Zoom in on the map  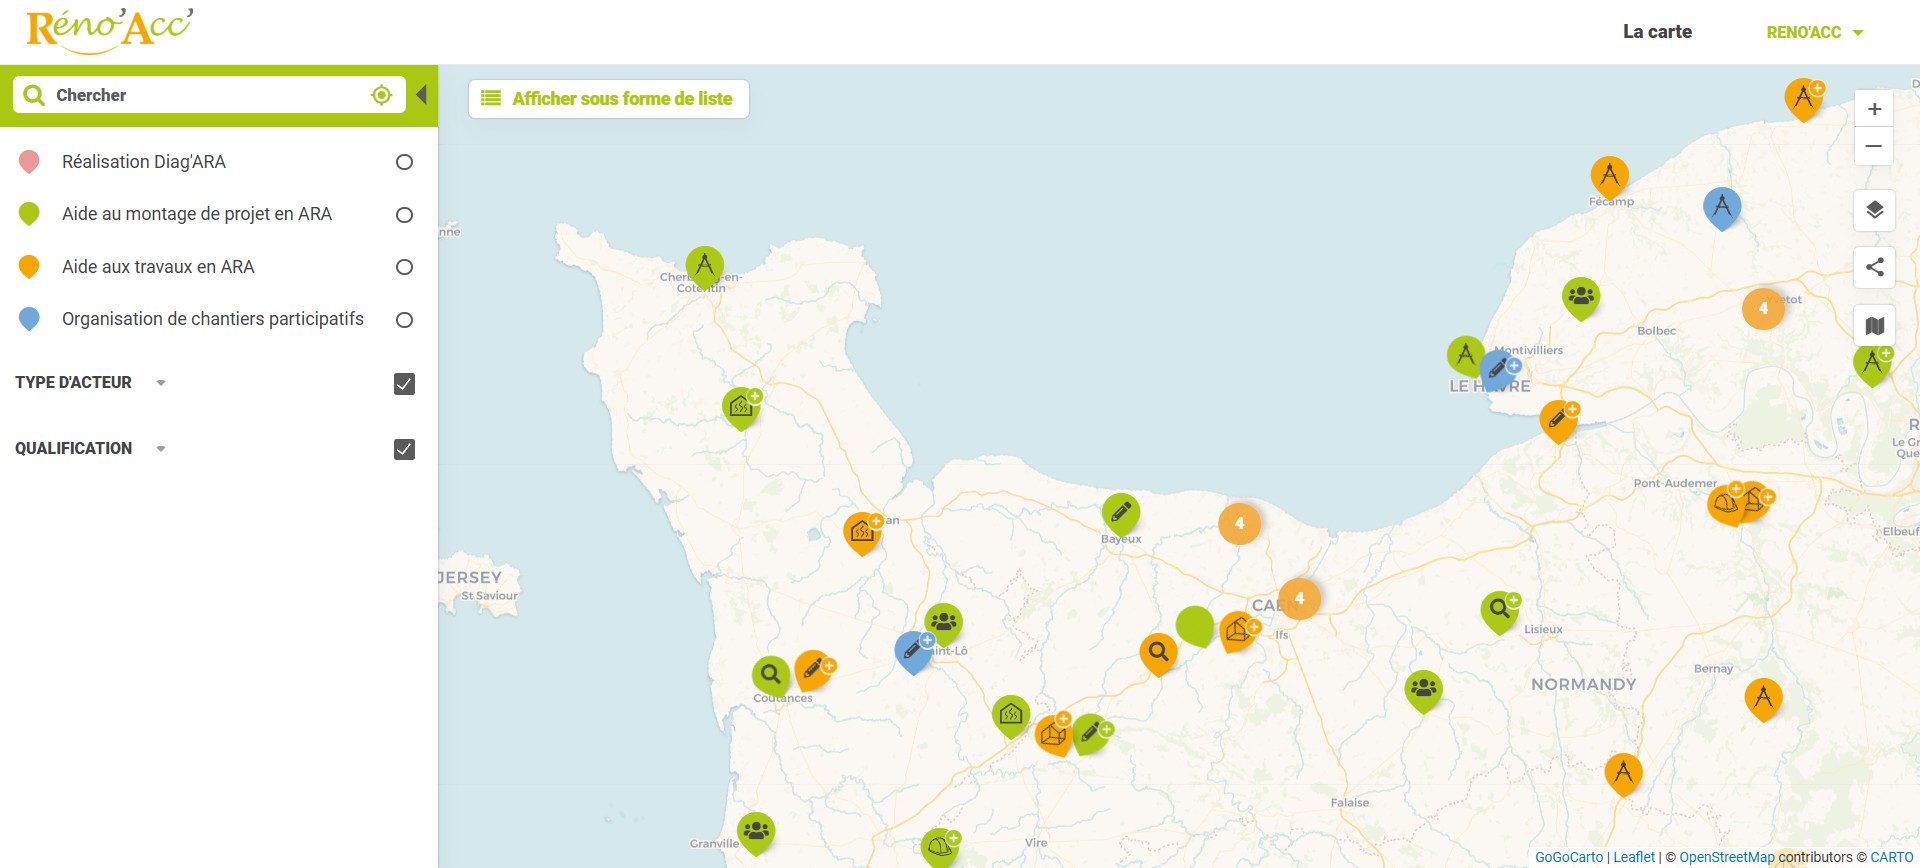point(1874,109)
